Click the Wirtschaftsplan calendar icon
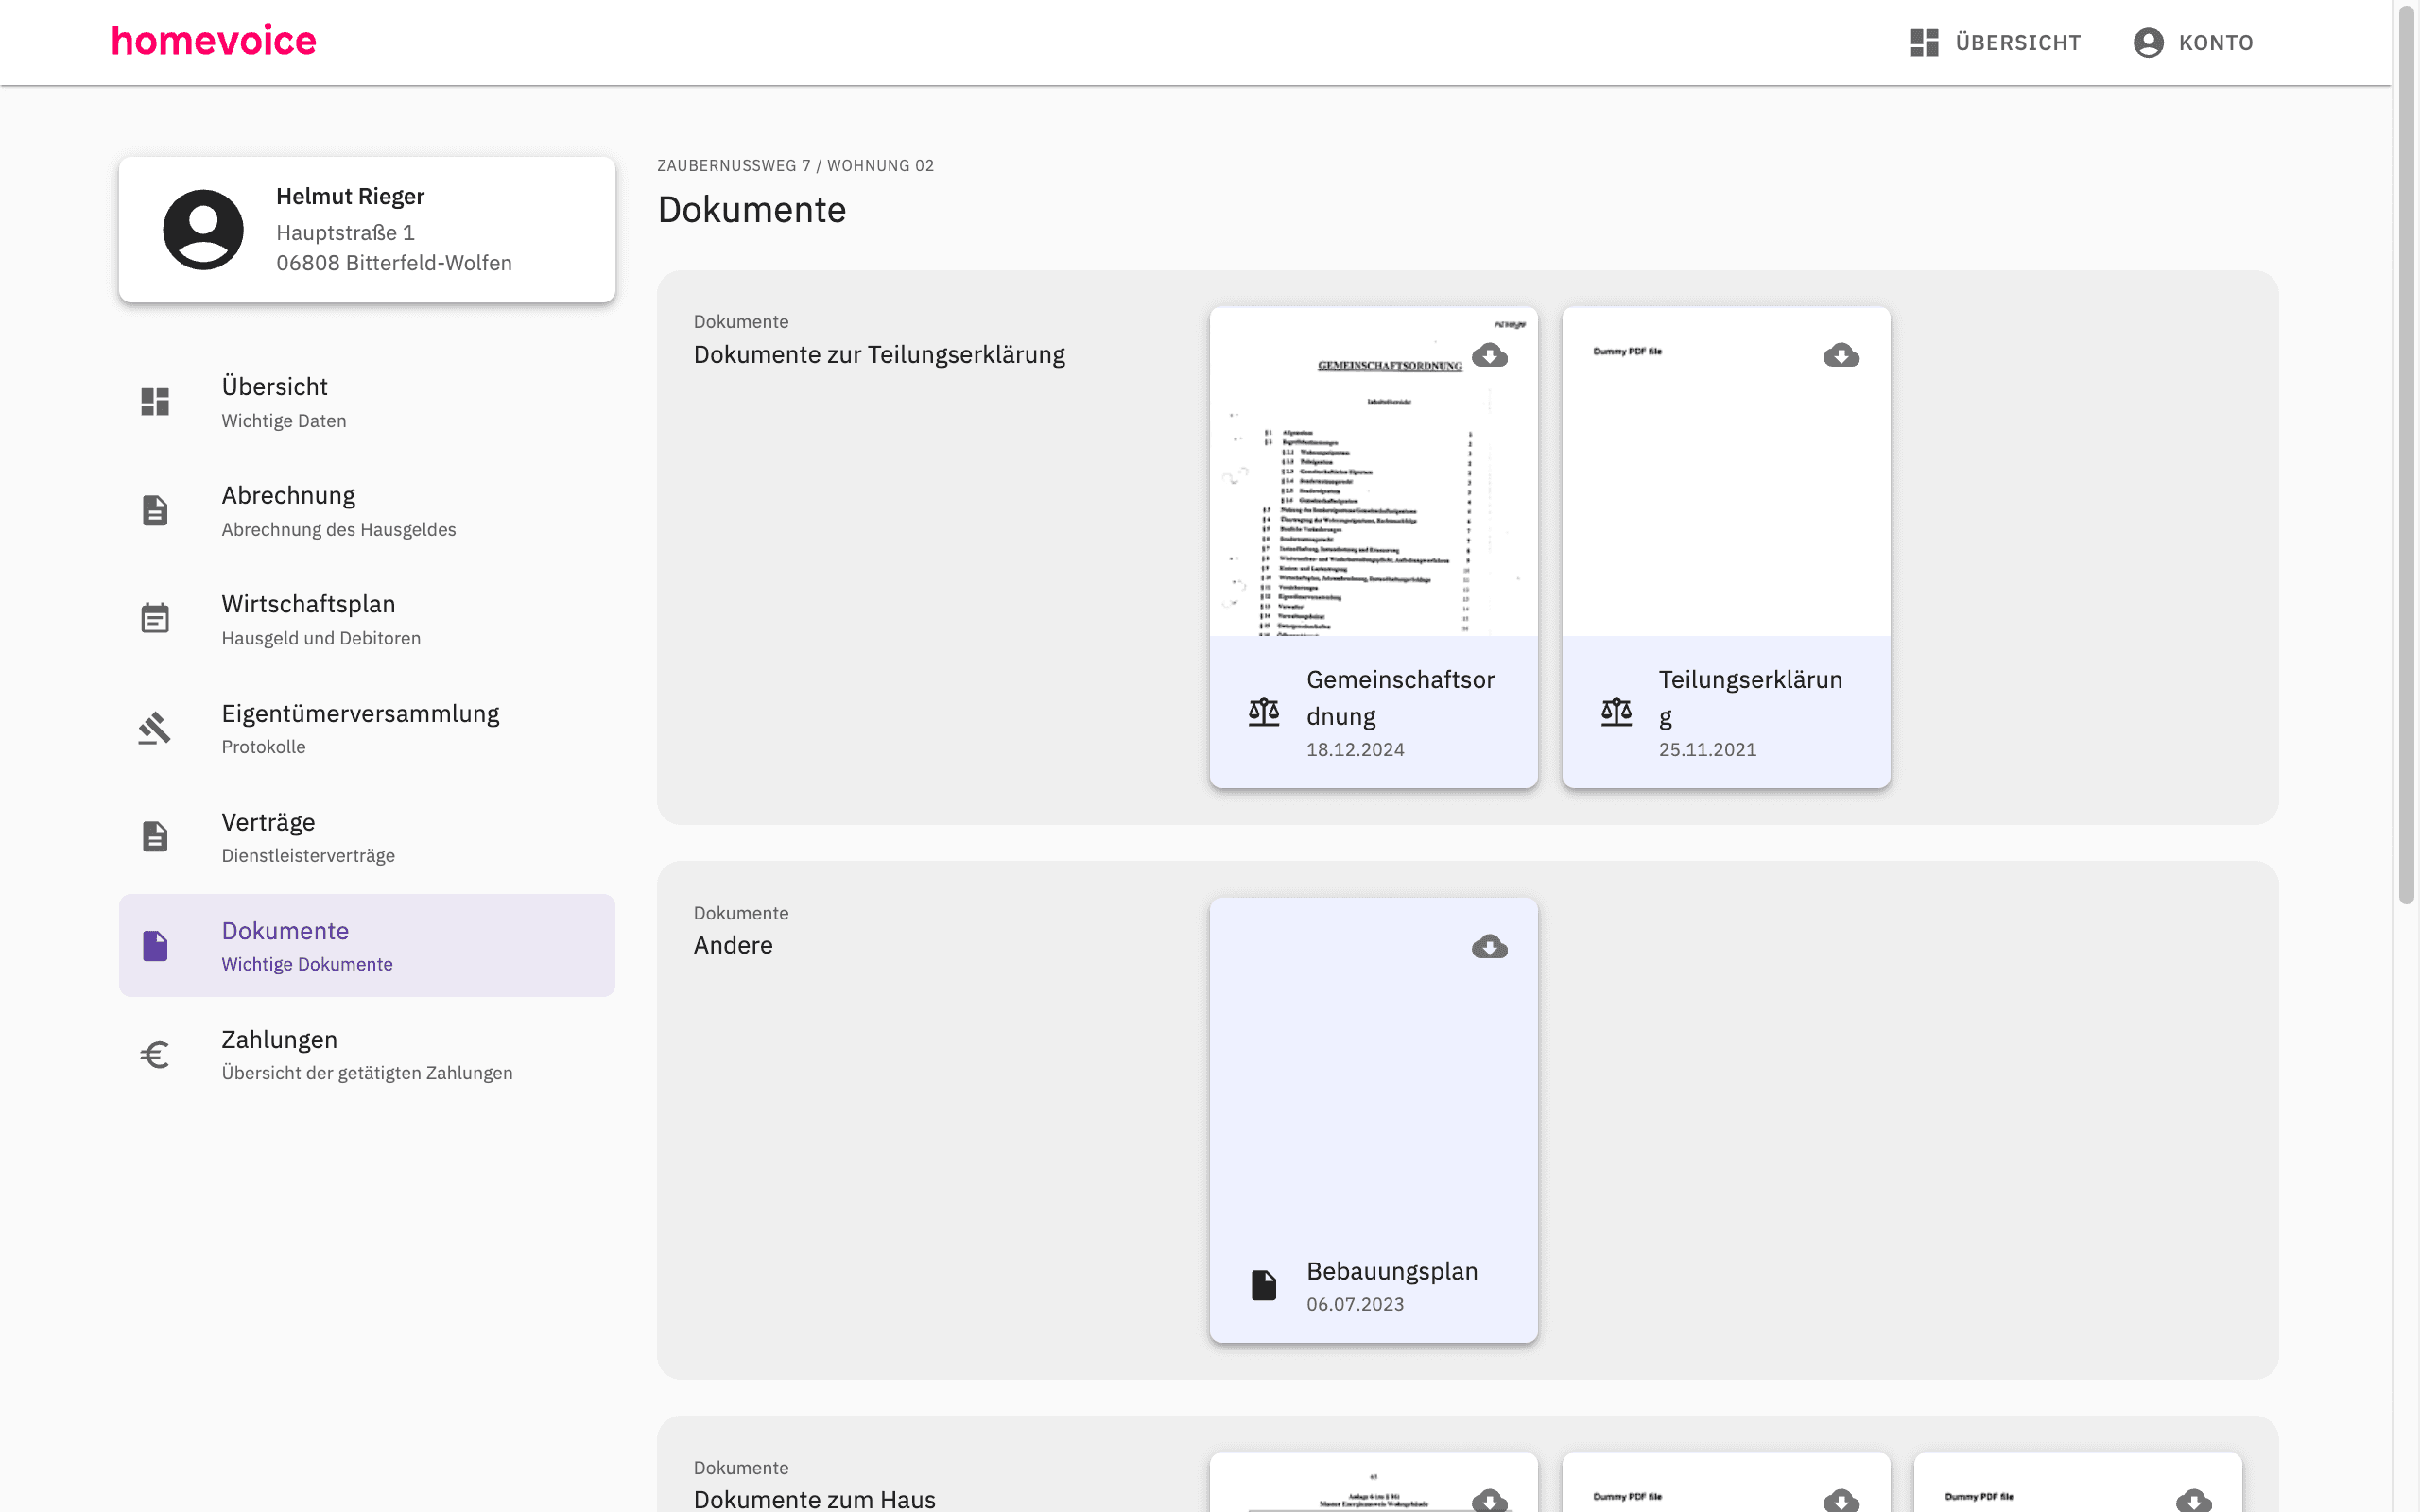The width and height of the screenshot is (2420, 1512). tap(155, 618)
